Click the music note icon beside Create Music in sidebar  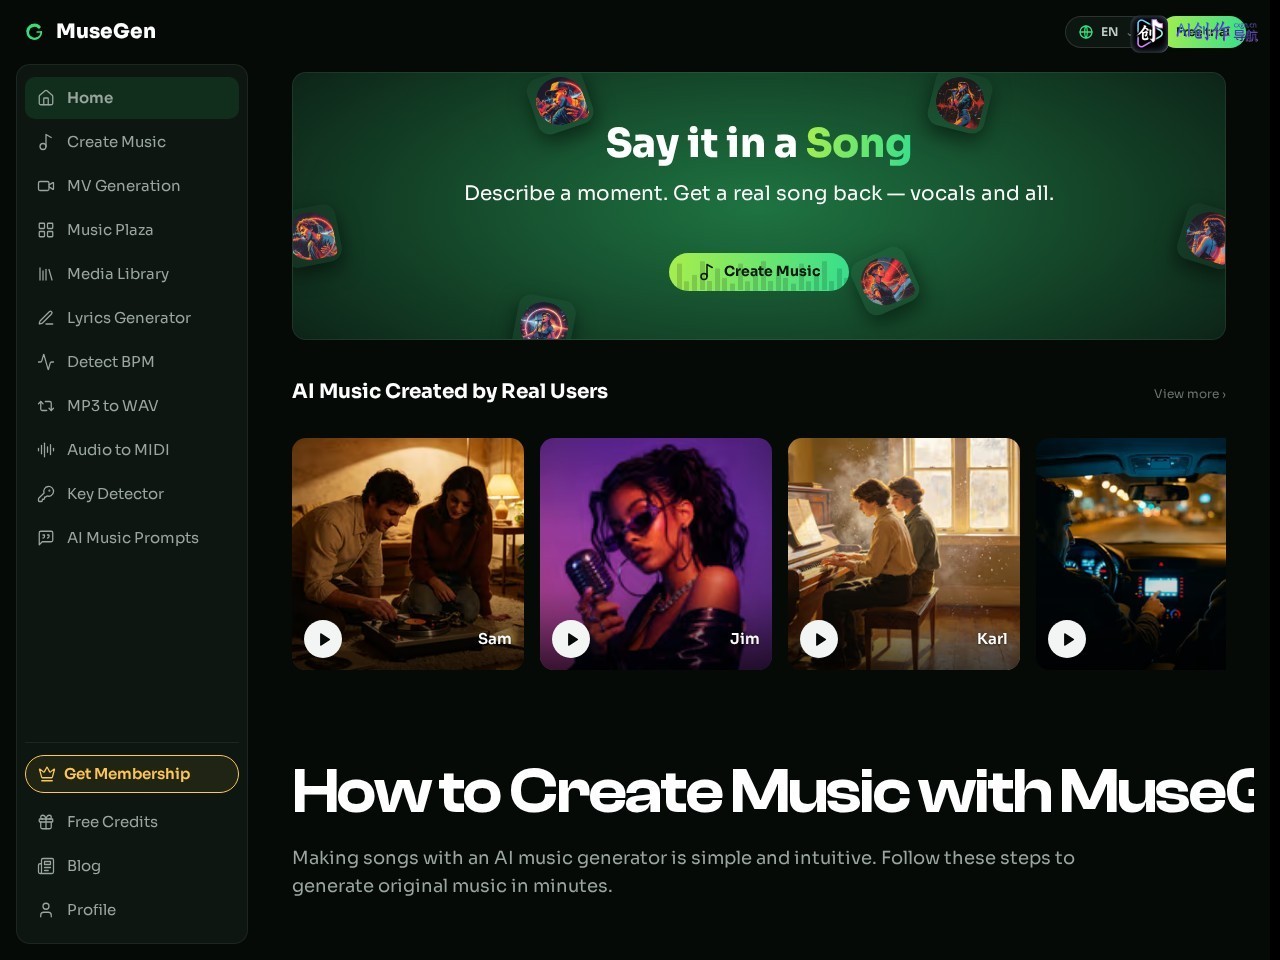[46, 142]
